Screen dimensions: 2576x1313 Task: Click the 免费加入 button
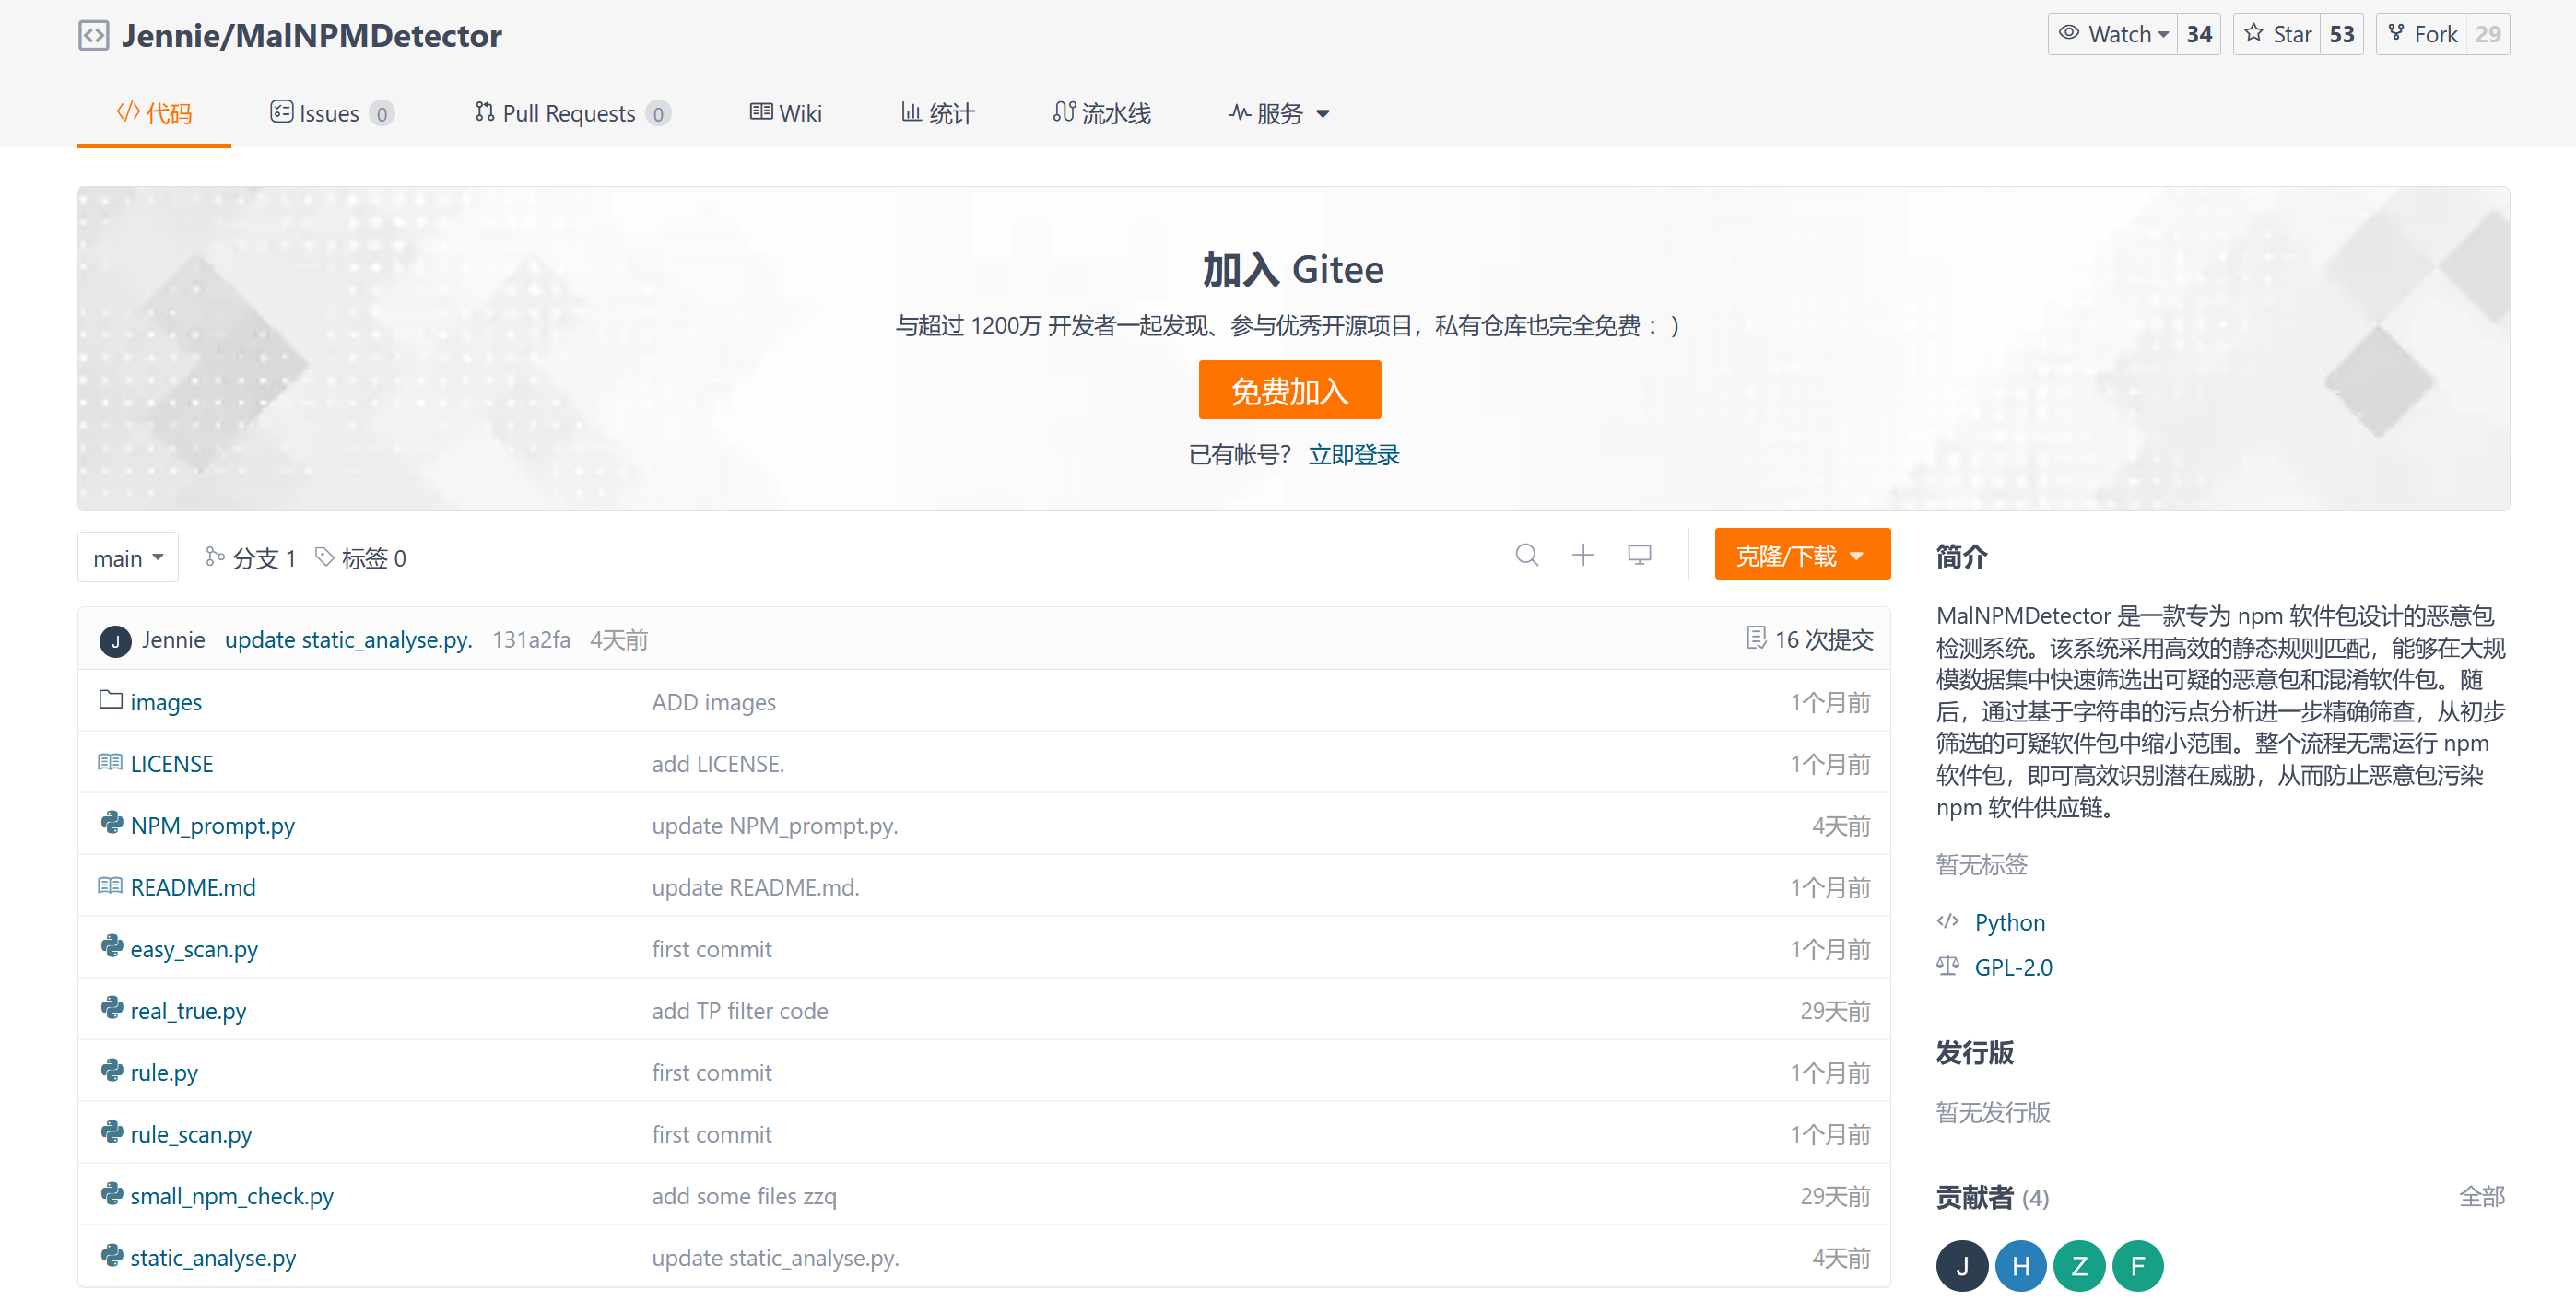coord(1289,390)
